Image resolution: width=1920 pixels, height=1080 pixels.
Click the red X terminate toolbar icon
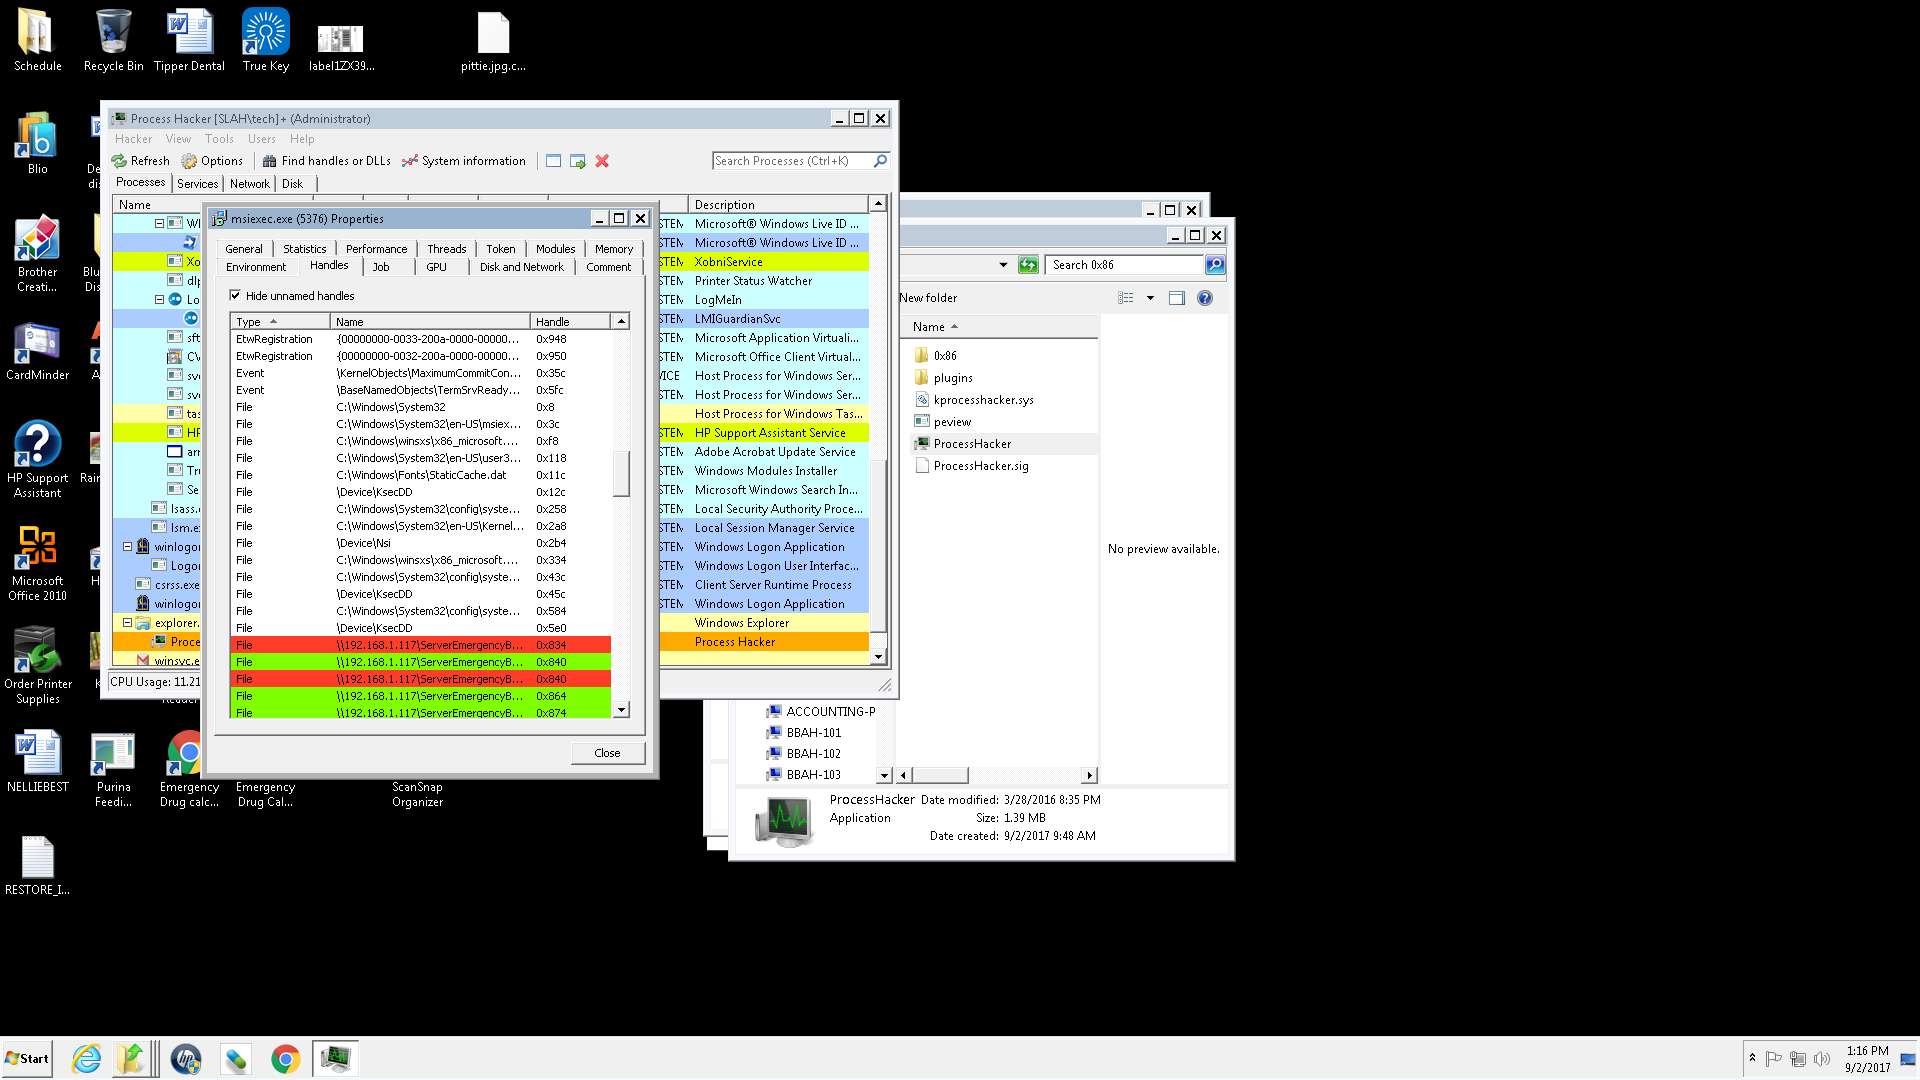tap(602, 161)
